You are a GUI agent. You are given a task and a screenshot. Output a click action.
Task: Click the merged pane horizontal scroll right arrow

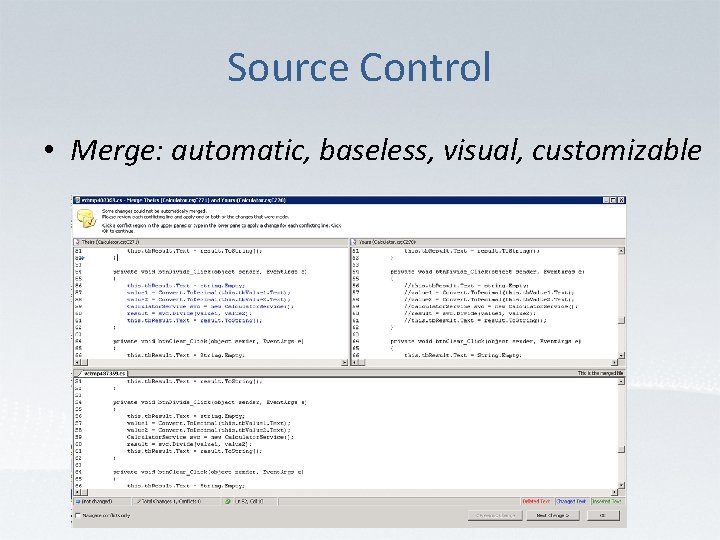614,492
